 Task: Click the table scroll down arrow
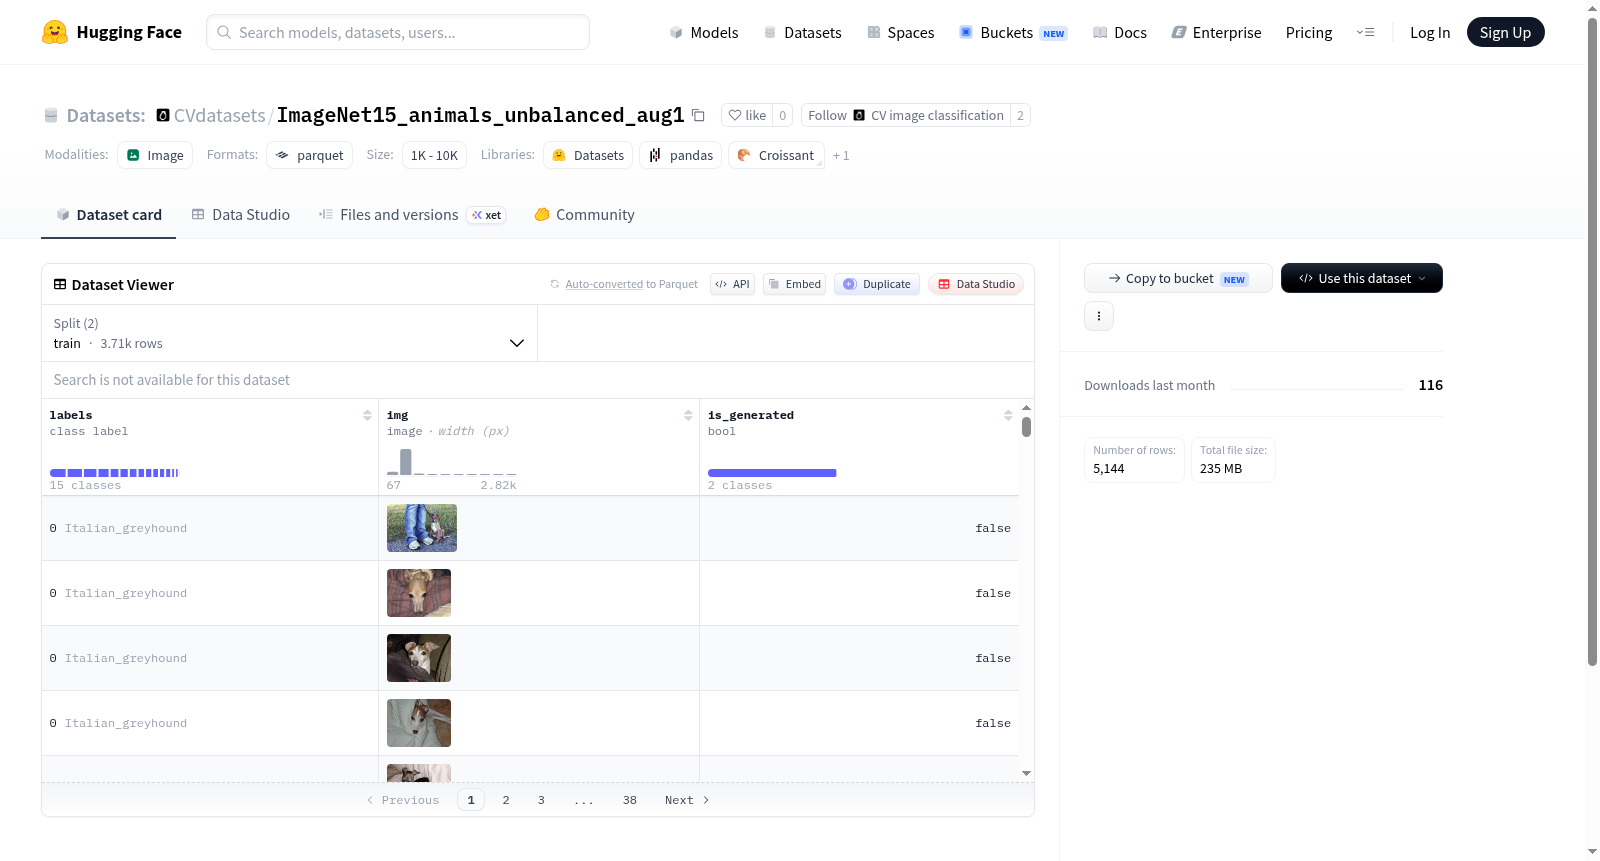tap(1026, 773)
